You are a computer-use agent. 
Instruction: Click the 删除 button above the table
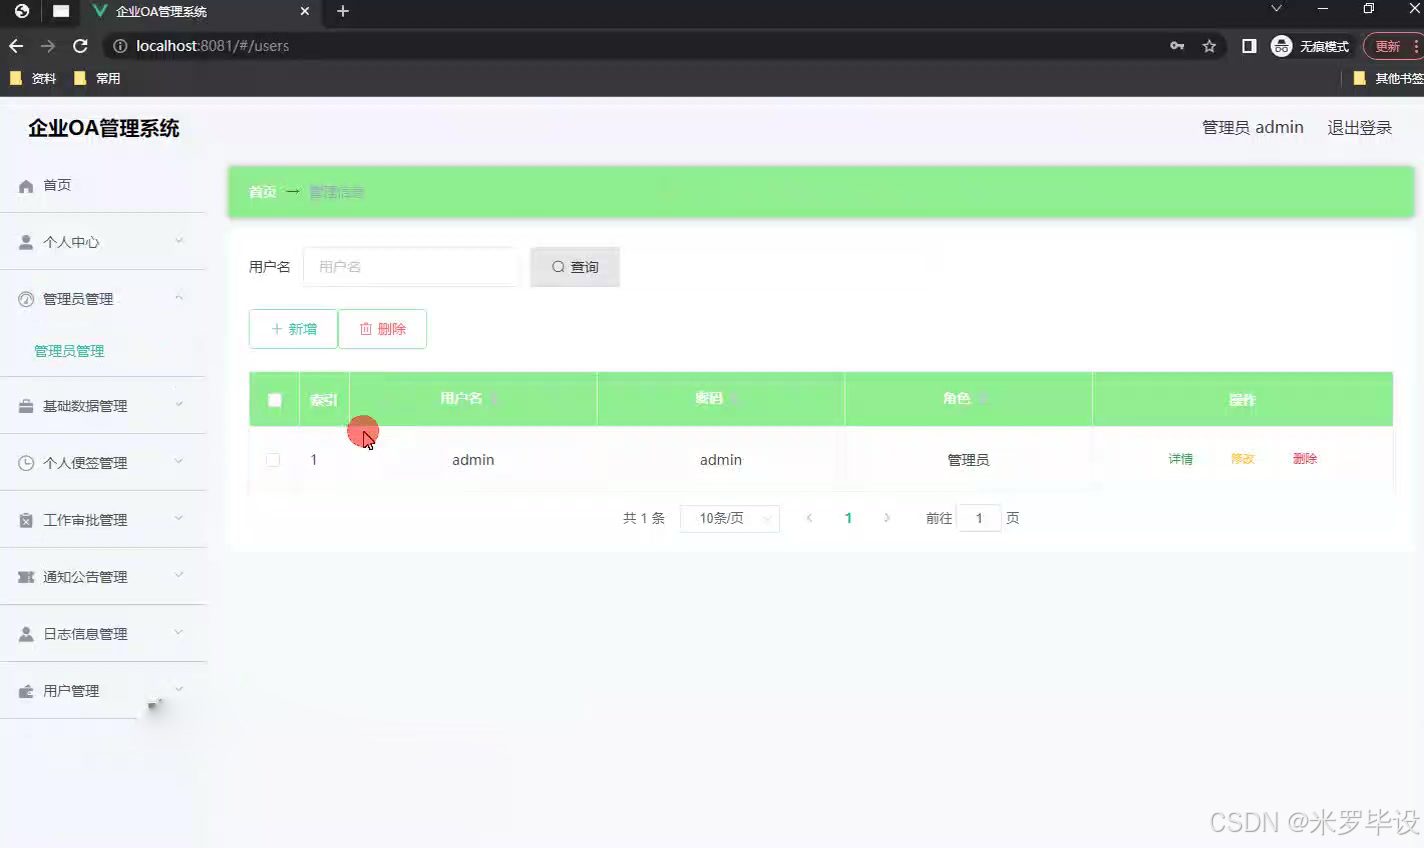[382, 329]
